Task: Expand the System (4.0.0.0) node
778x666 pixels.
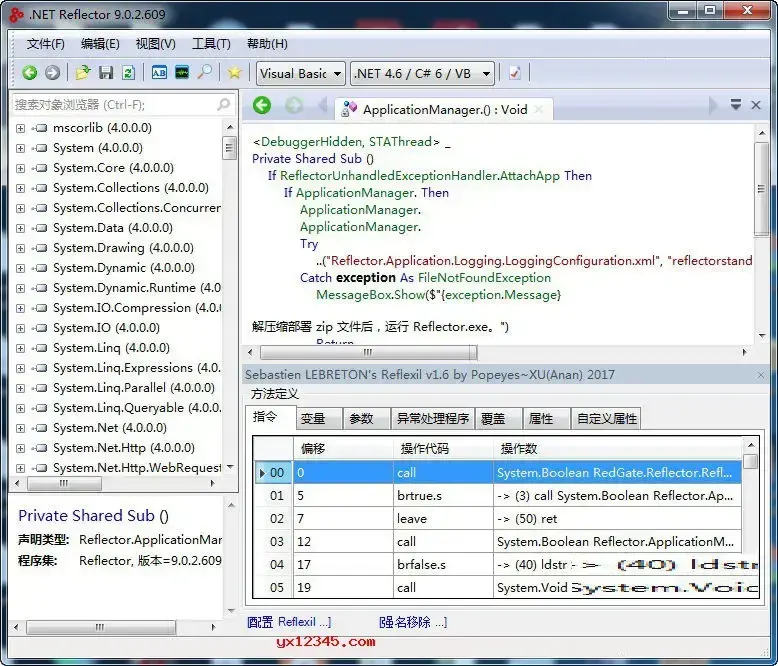Action: [x=20, y=148]
